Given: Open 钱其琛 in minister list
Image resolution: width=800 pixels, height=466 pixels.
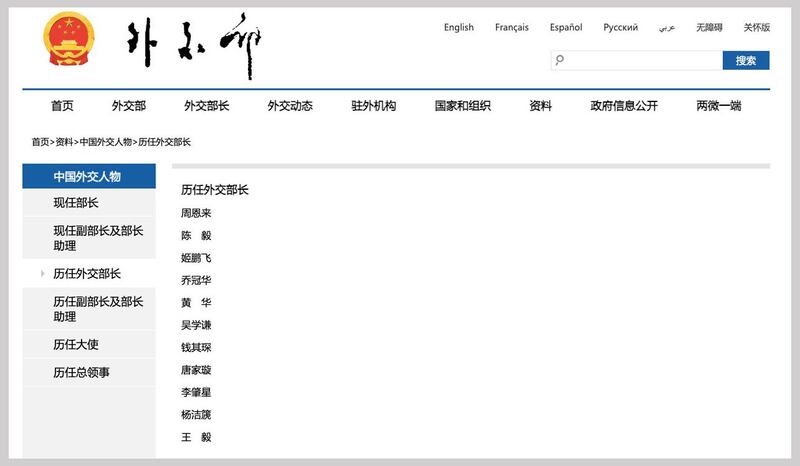Looking at the screenshot, I should tap(196, 348).
